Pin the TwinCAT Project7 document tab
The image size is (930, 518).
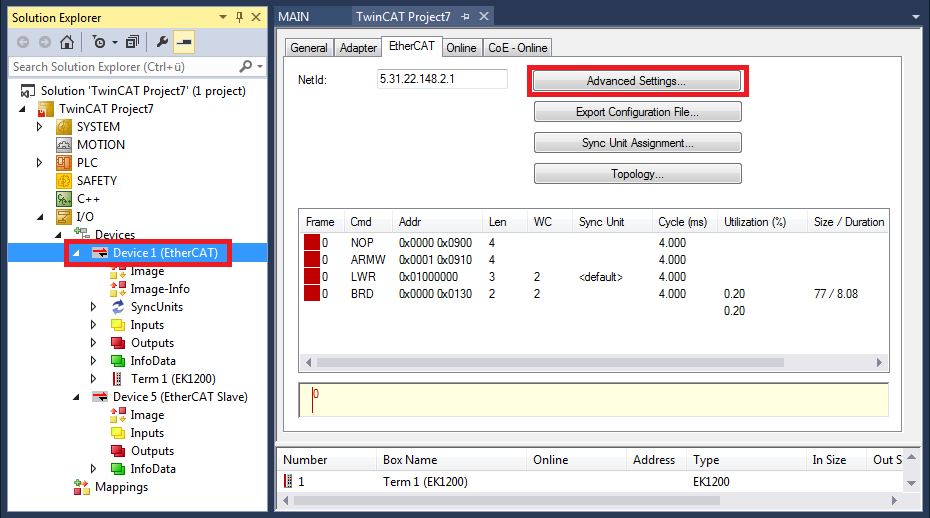click(x=466, y=17)
